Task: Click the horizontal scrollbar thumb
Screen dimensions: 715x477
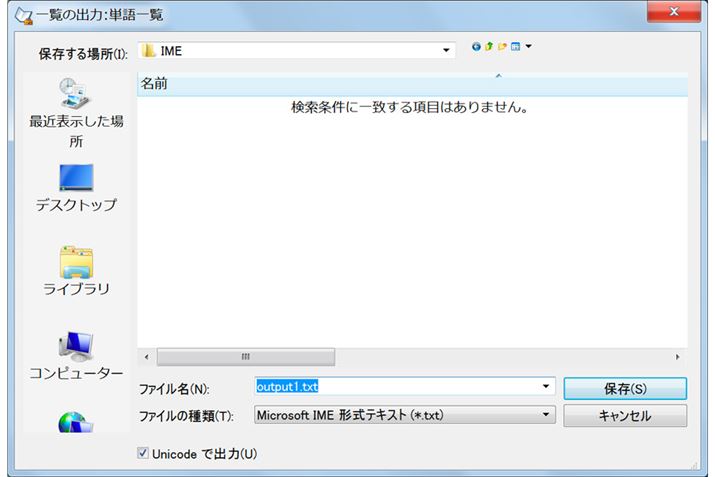Action: pos(246,357)
